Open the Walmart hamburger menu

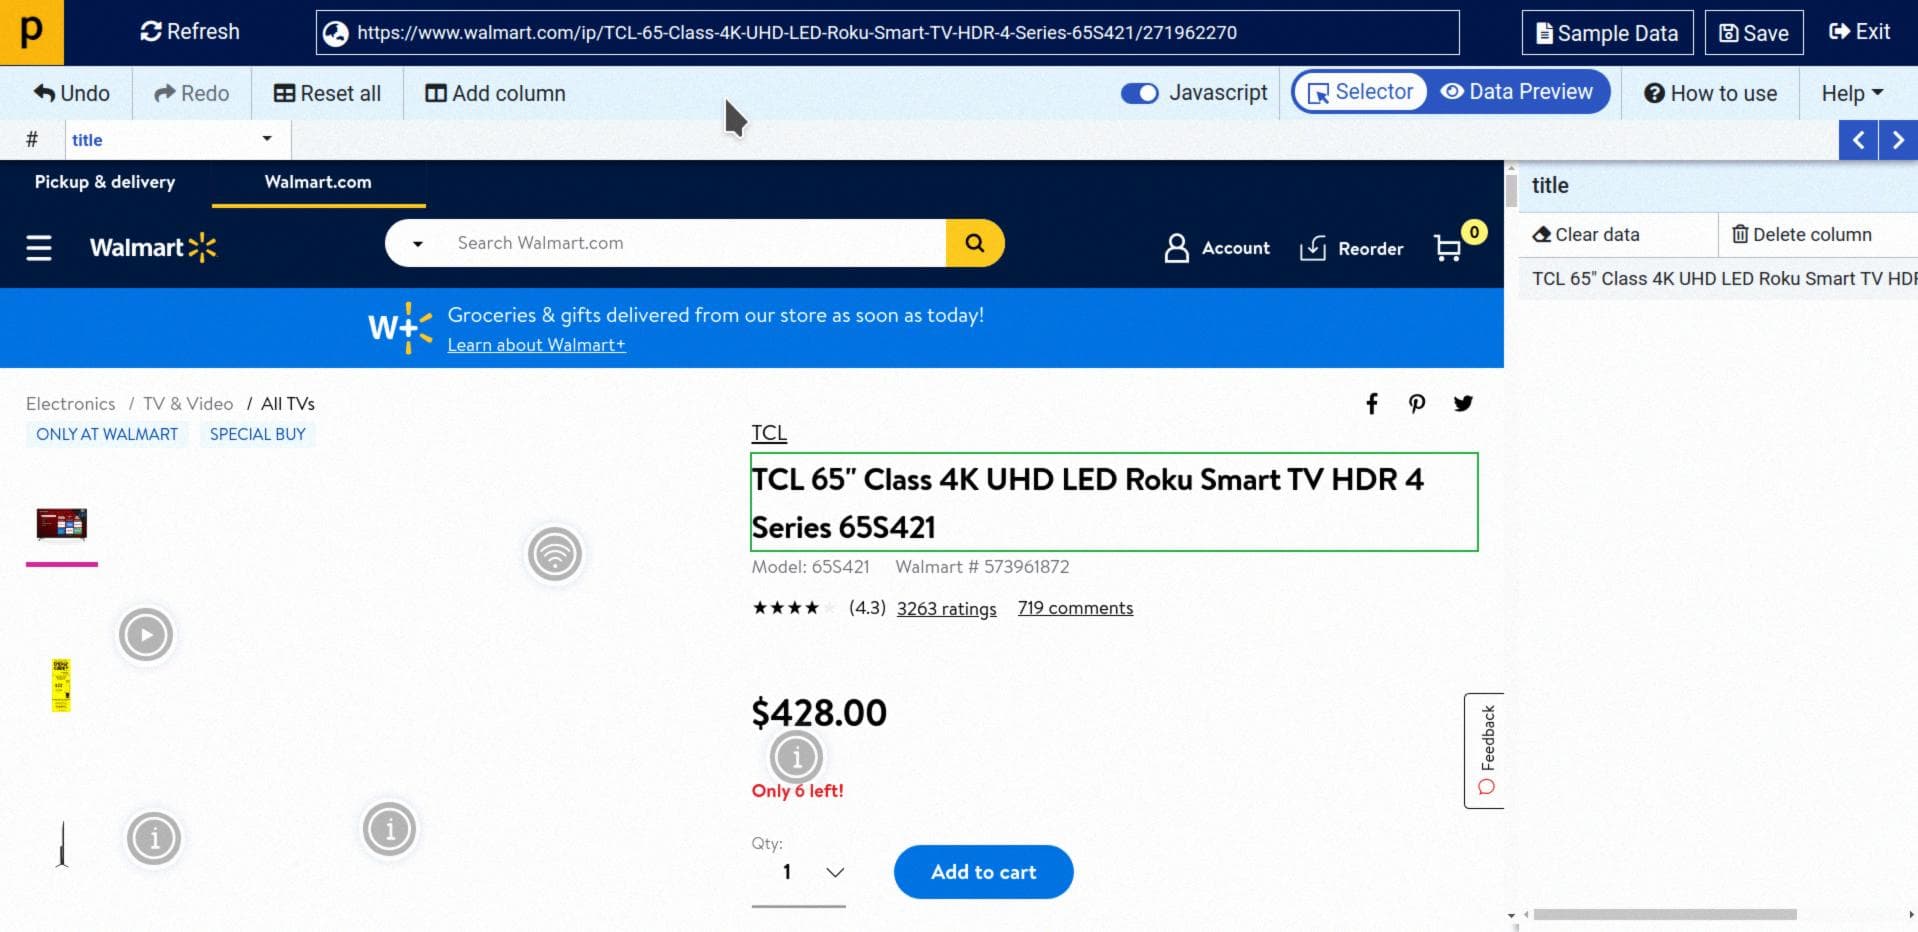[x=39, y=247]
